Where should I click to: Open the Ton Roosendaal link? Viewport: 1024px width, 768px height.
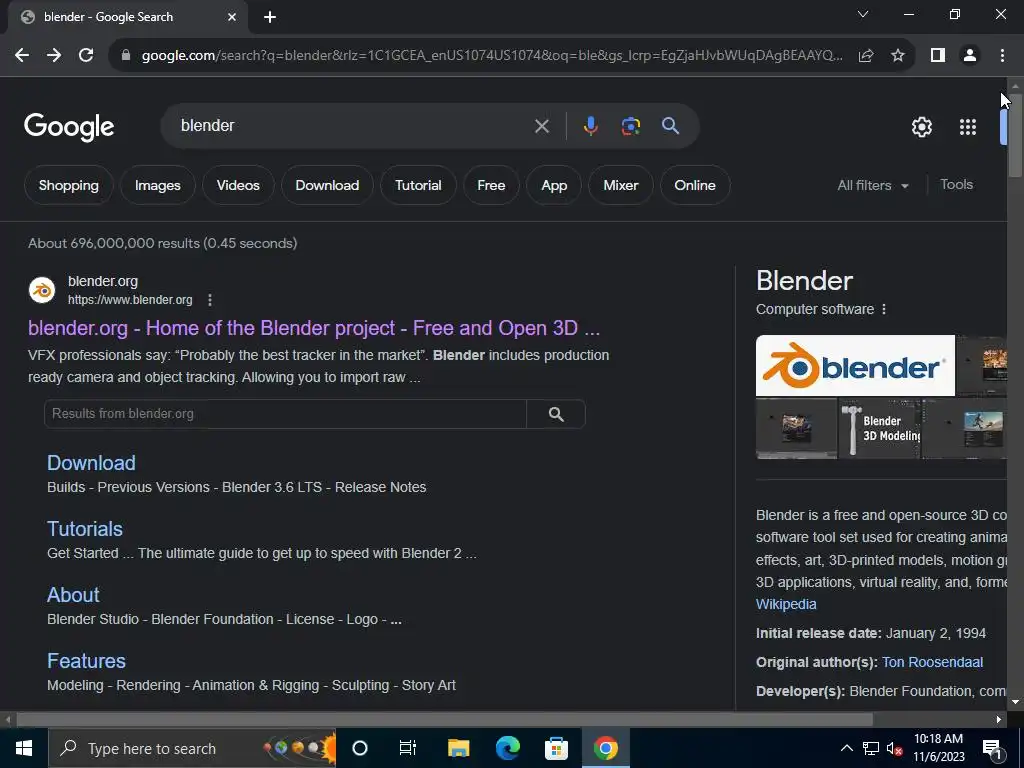(933, 662)
